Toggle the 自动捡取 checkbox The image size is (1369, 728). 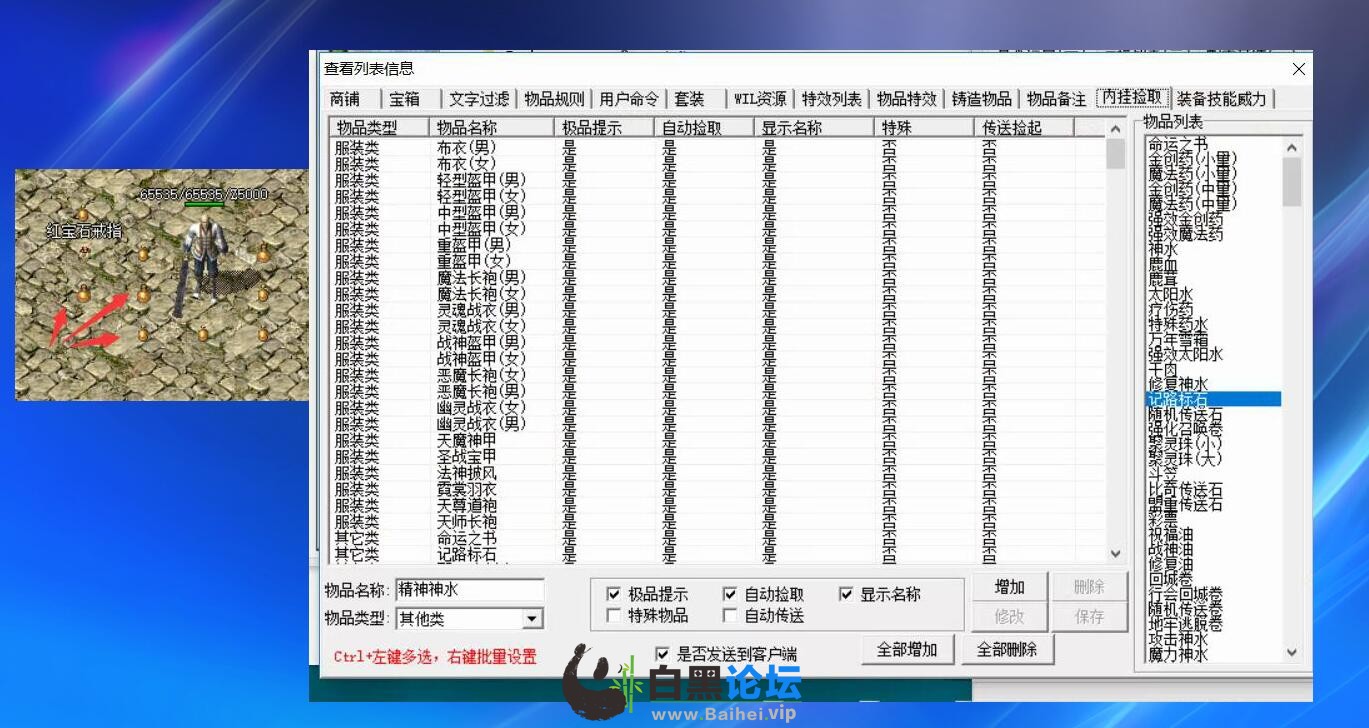pyautogui.click(x=730, y=594)
